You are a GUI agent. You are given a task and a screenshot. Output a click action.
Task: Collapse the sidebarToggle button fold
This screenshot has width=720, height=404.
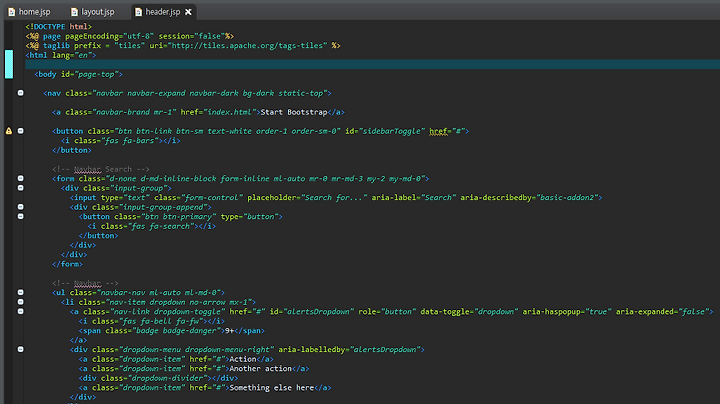coord(21,131)
